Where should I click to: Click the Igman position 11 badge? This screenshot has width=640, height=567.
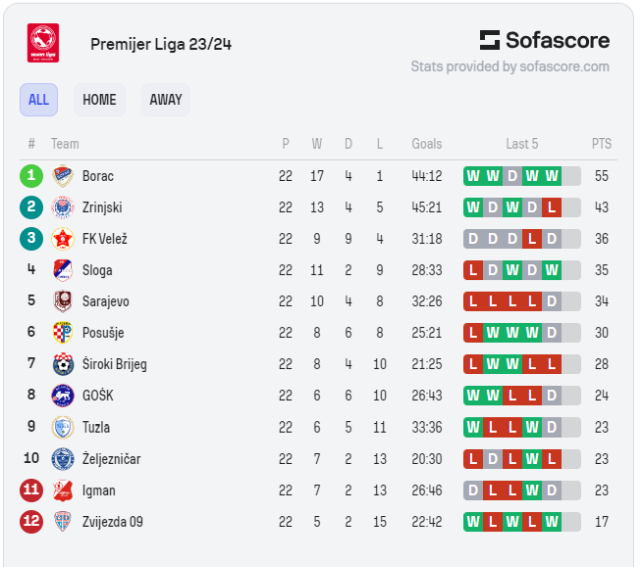click(x=31, y=490)
